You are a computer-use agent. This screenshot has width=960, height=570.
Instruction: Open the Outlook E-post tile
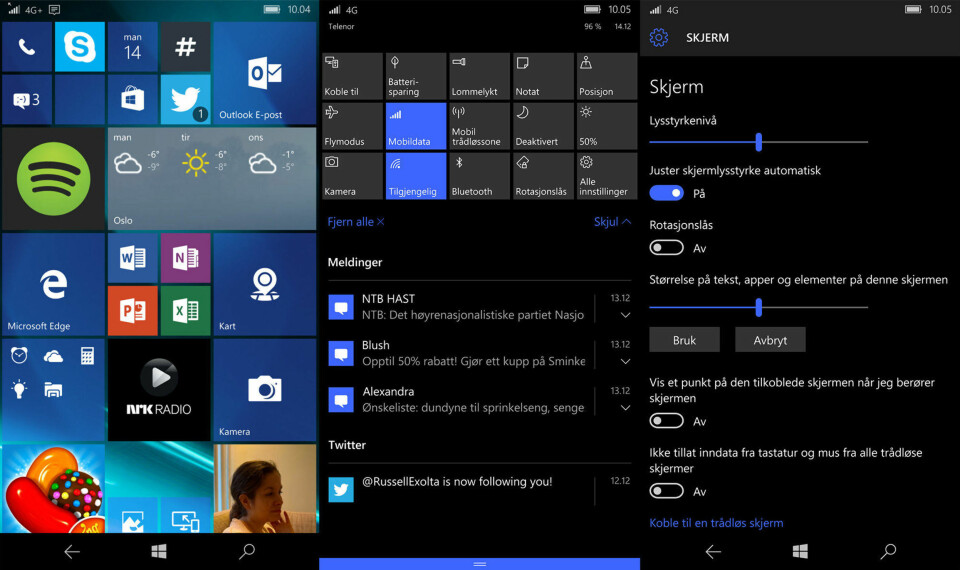[264, 73]
